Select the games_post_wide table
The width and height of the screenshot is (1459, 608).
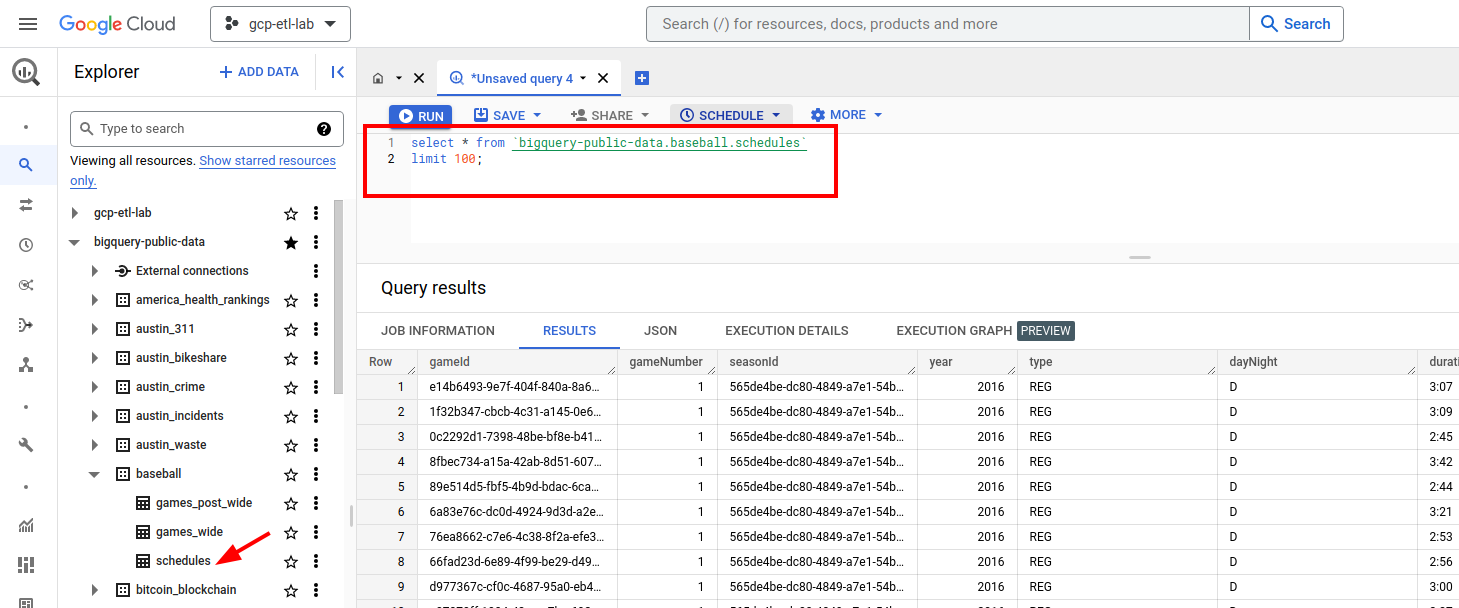[x=204, y=503]
